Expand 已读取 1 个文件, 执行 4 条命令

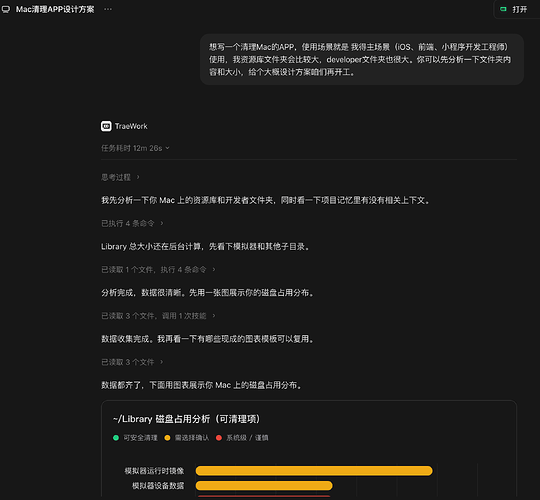click(158, 270)
